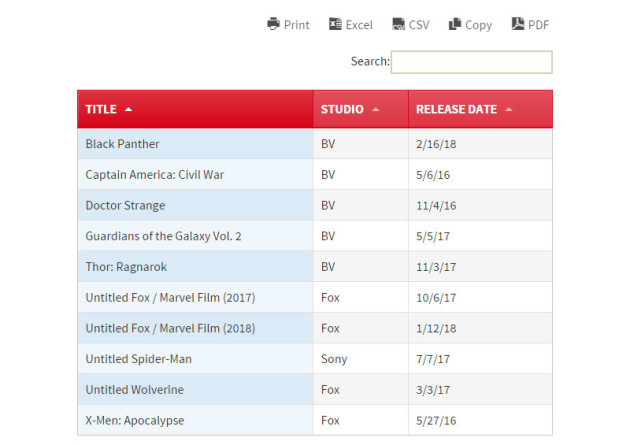Sort table by TITLE column header
This screenshot has height=445, width=630.
click(x=195, y=109)
